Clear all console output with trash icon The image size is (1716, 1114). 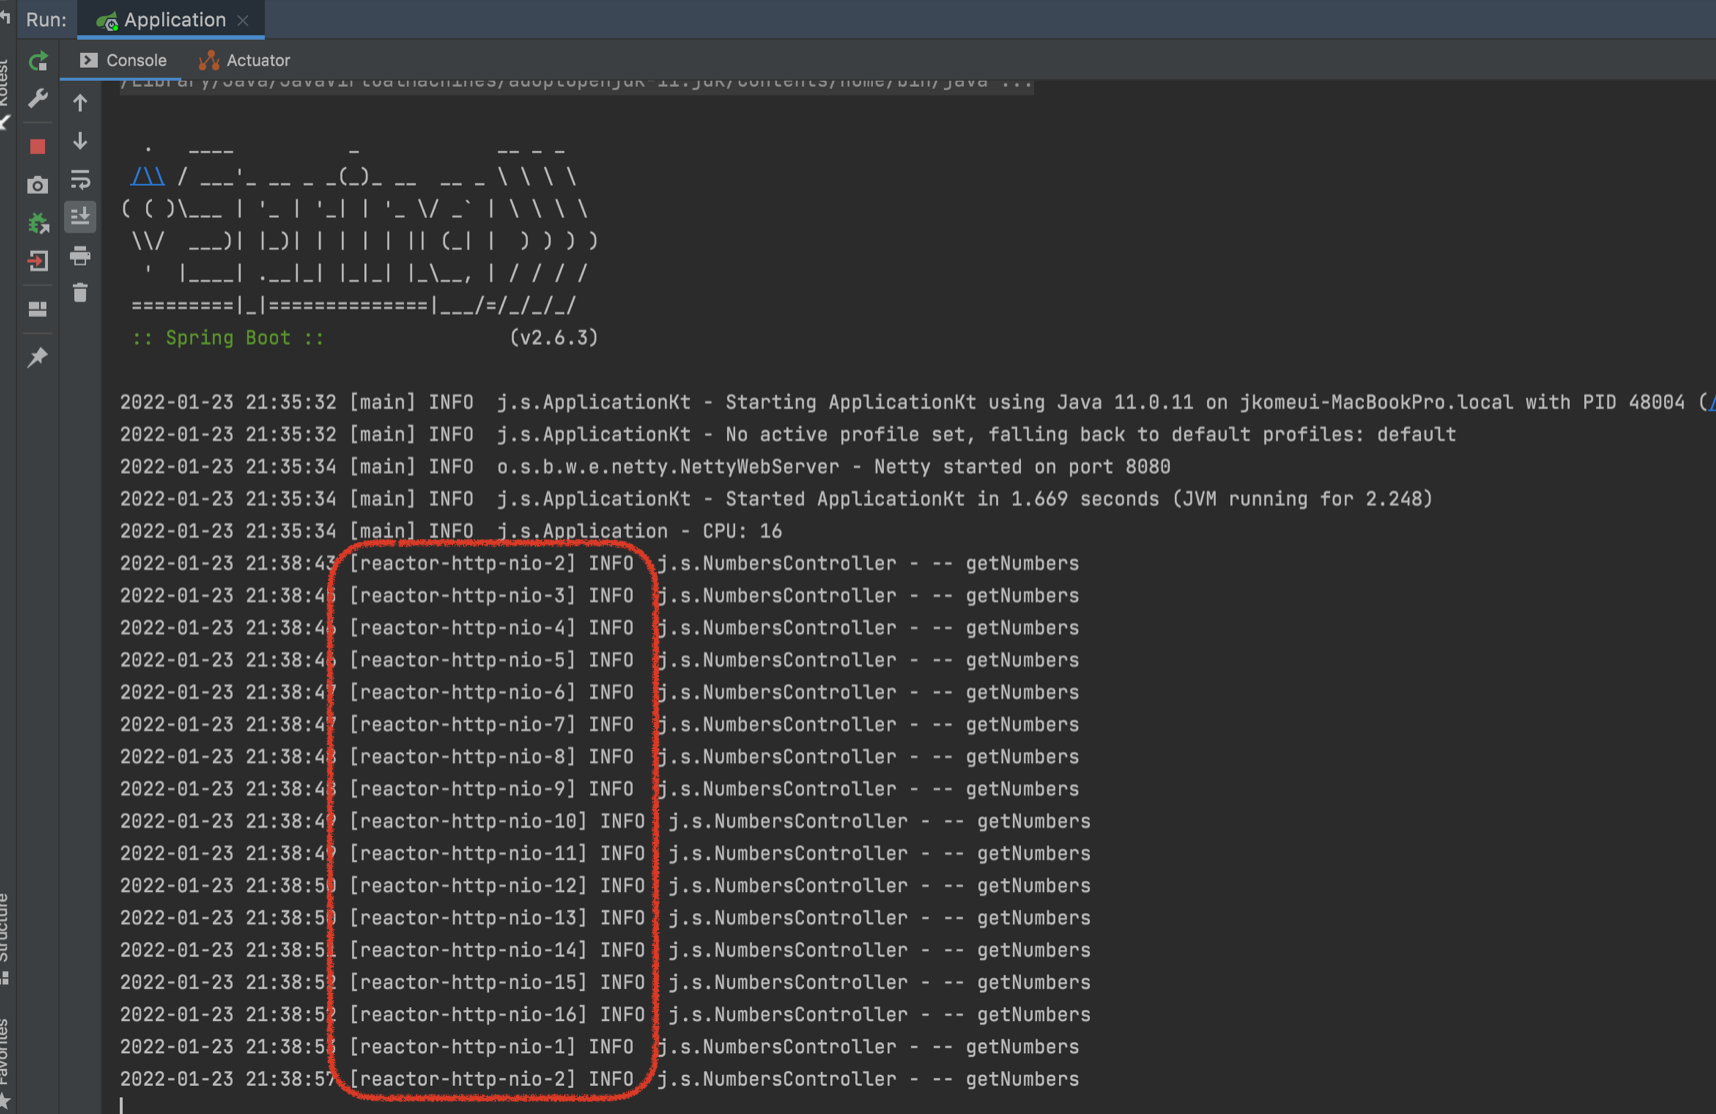click(x=80, y=293)
